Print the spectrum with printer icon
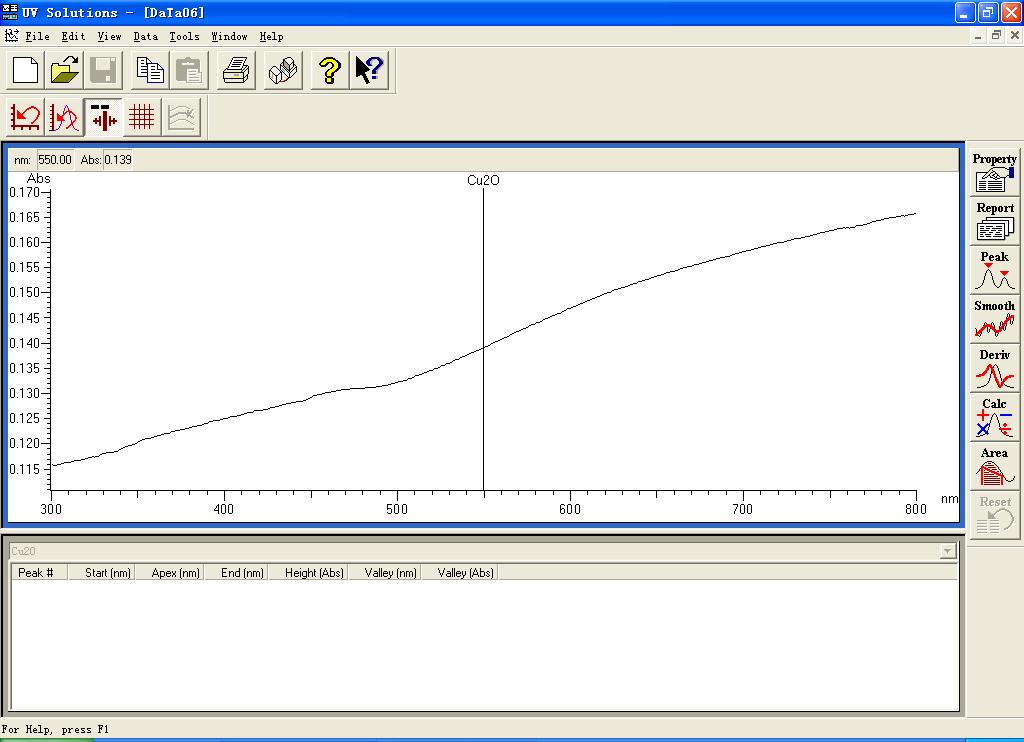 tap(236, 70)
